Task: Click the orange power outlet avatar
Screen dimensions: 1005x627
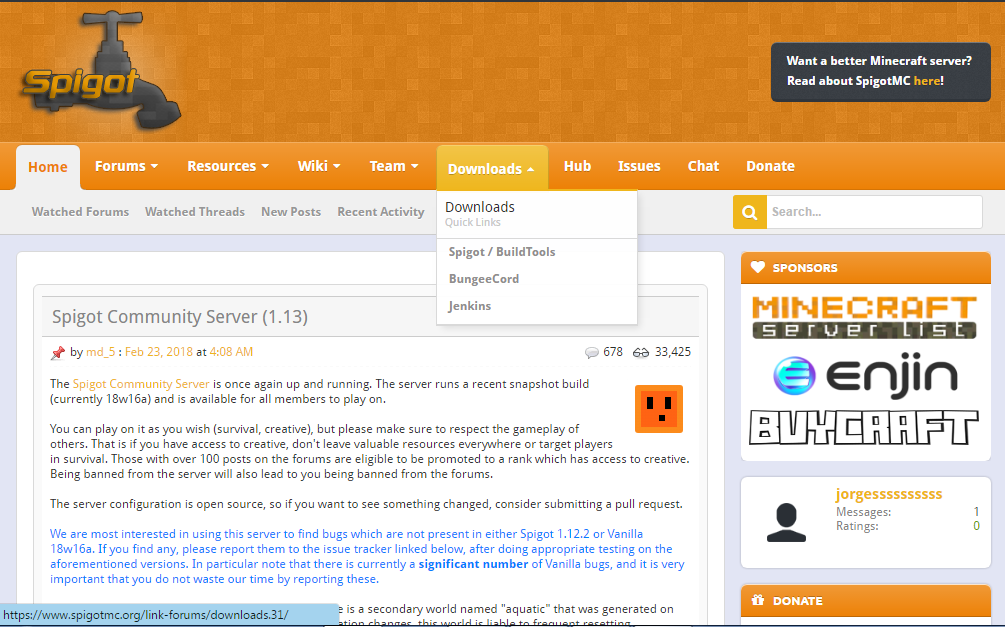Action: (x=659, y=409)
